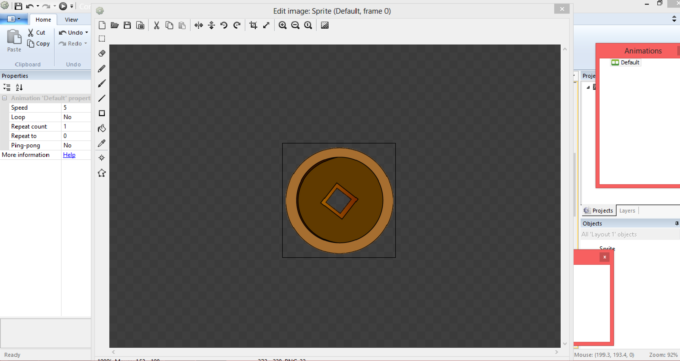This screenshot has height=361, width=680.
Task: Select the Rectangle shape tool
Action: (102, 113)
